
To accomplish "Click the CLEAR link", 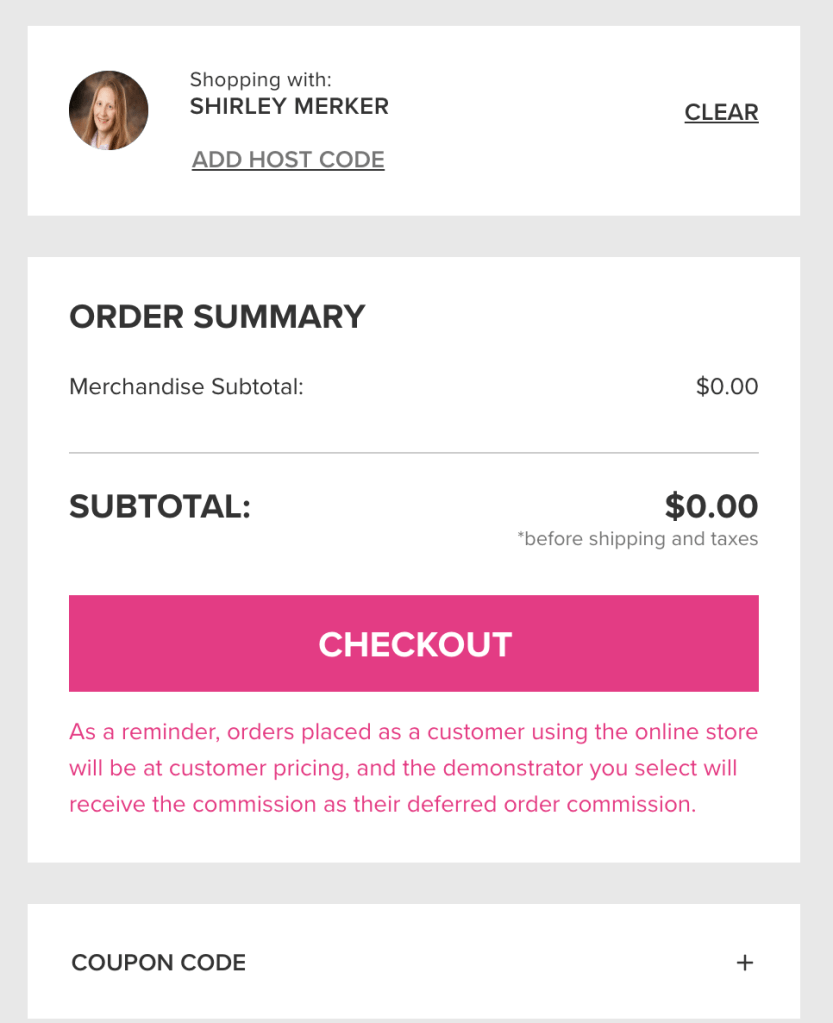I will pyautogui.click(x=721, y=112).
